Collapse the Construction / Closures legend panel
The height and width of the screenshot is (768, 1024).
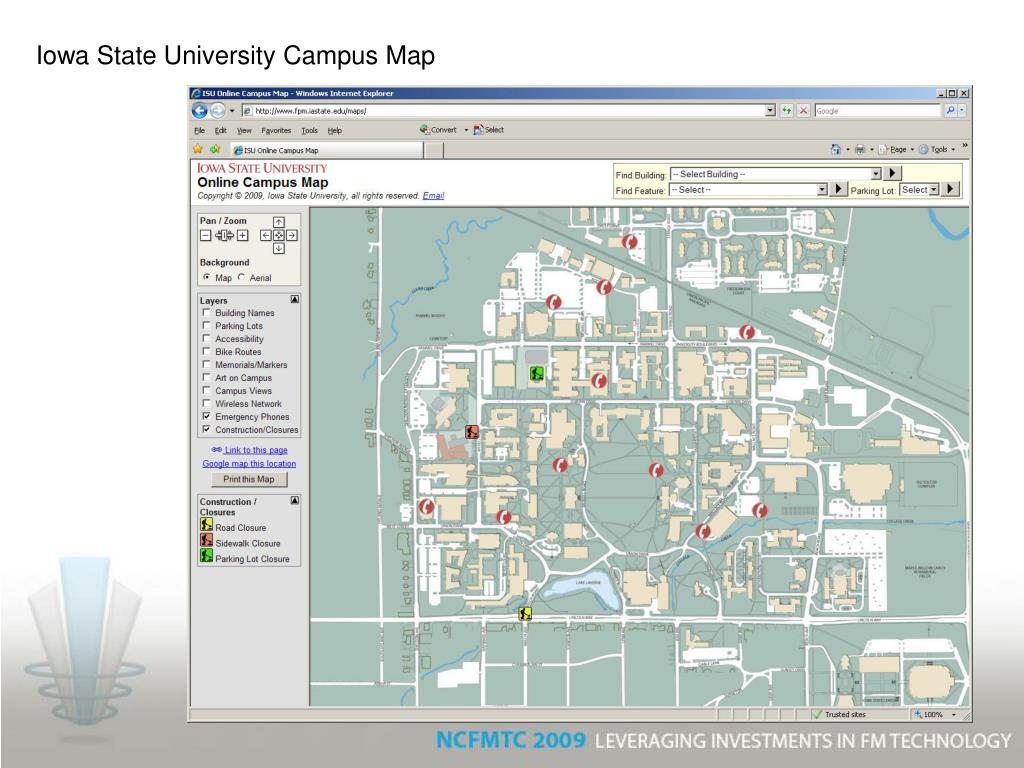295,500
